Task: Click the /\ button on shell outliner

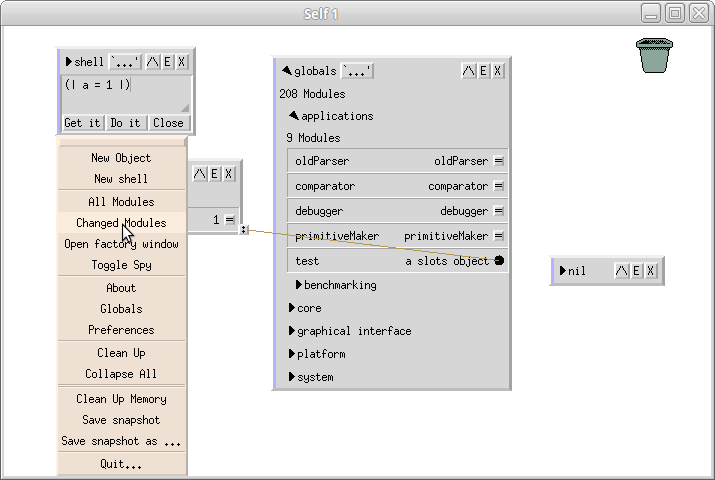Action: click(152, 62)
